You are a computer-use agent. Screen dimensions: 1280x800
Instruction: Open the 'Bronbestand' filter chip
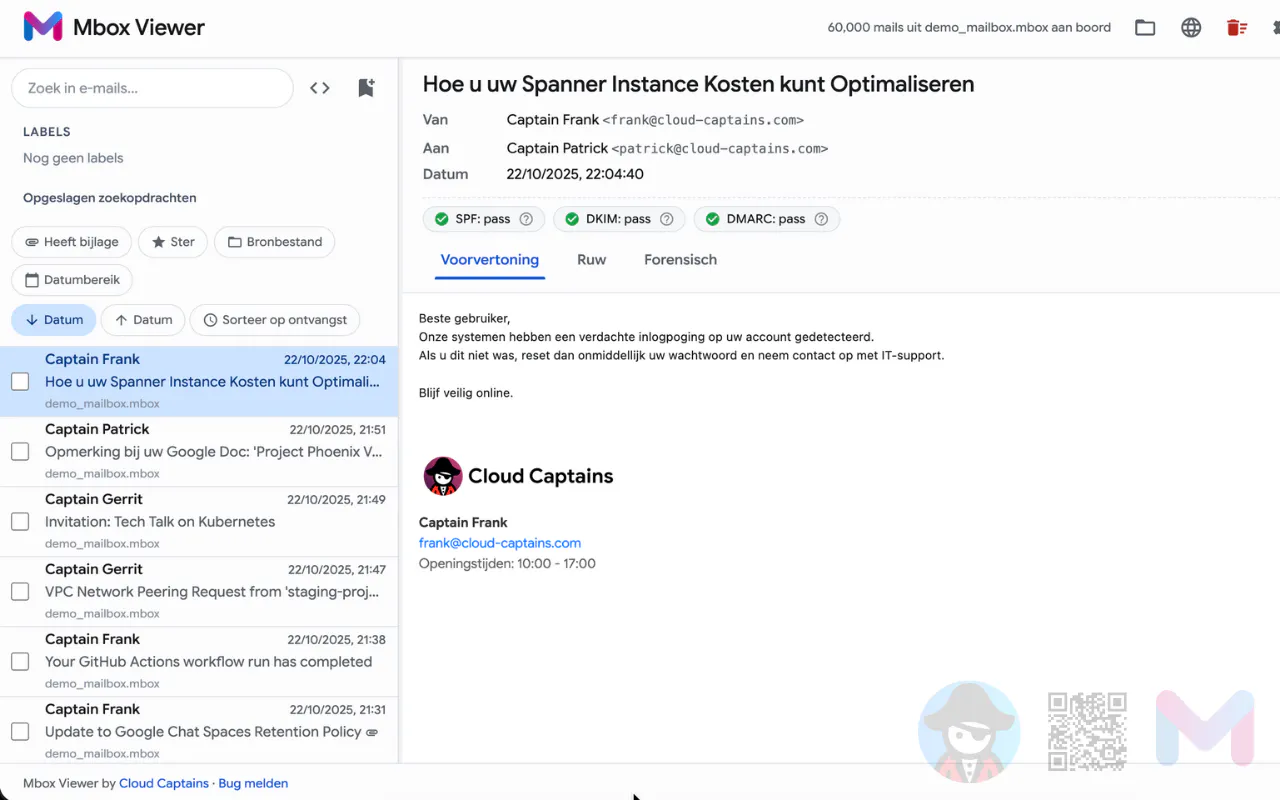274,242
